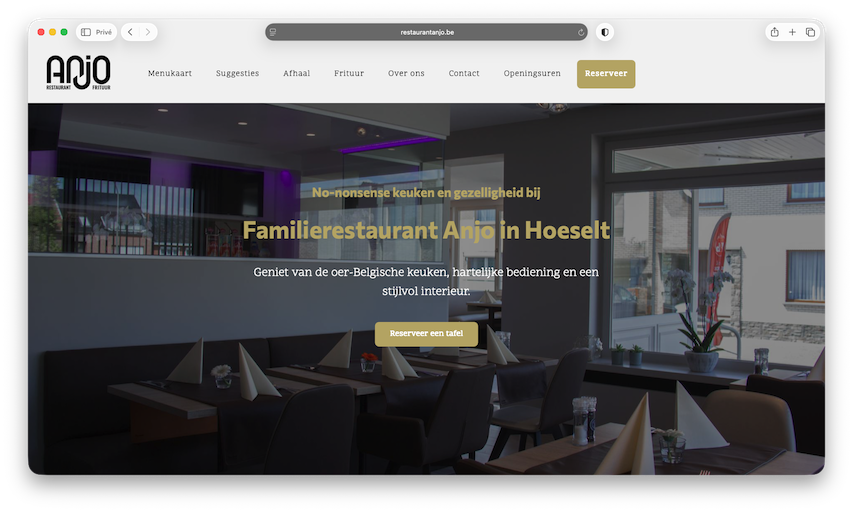Open the Suggesties menu item
Viewport: 853px width, 512px height.
click(x=237, y=73)
